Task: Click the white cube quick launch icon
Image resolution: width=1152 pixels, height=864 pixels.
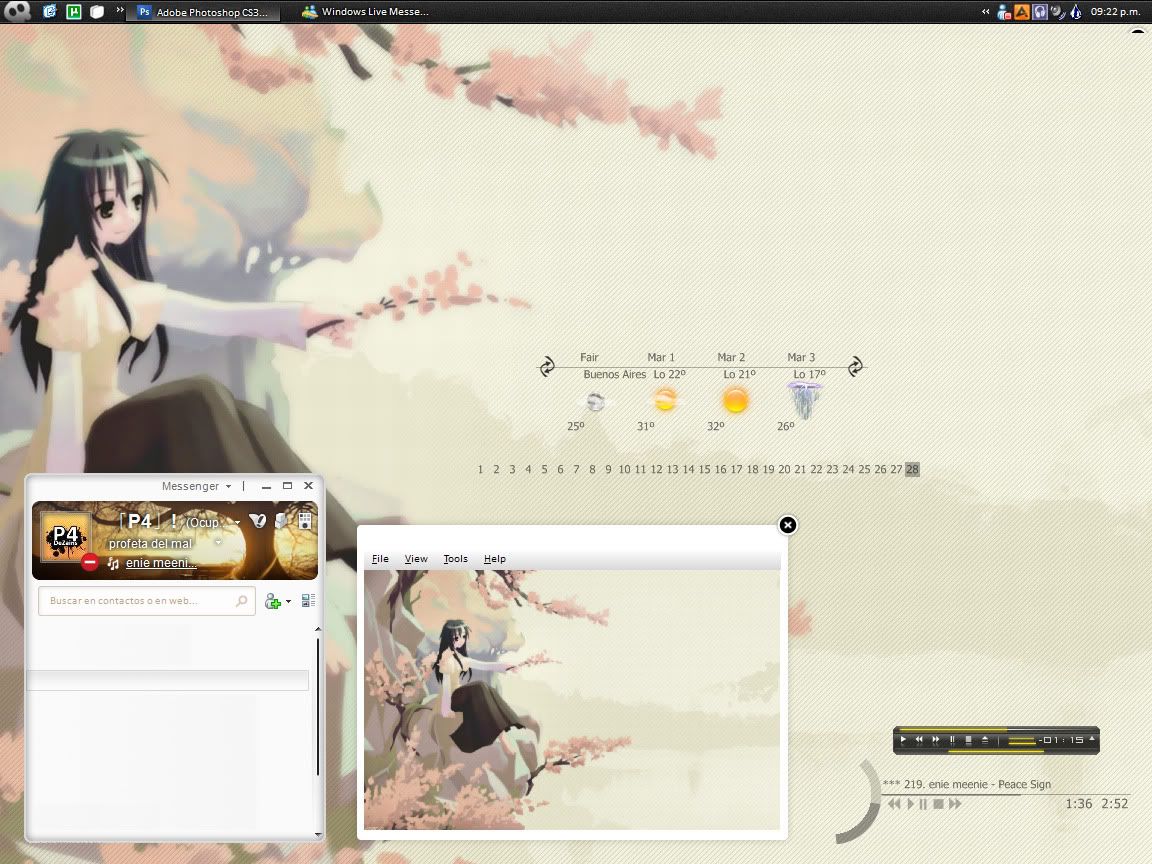Action: 97,12
